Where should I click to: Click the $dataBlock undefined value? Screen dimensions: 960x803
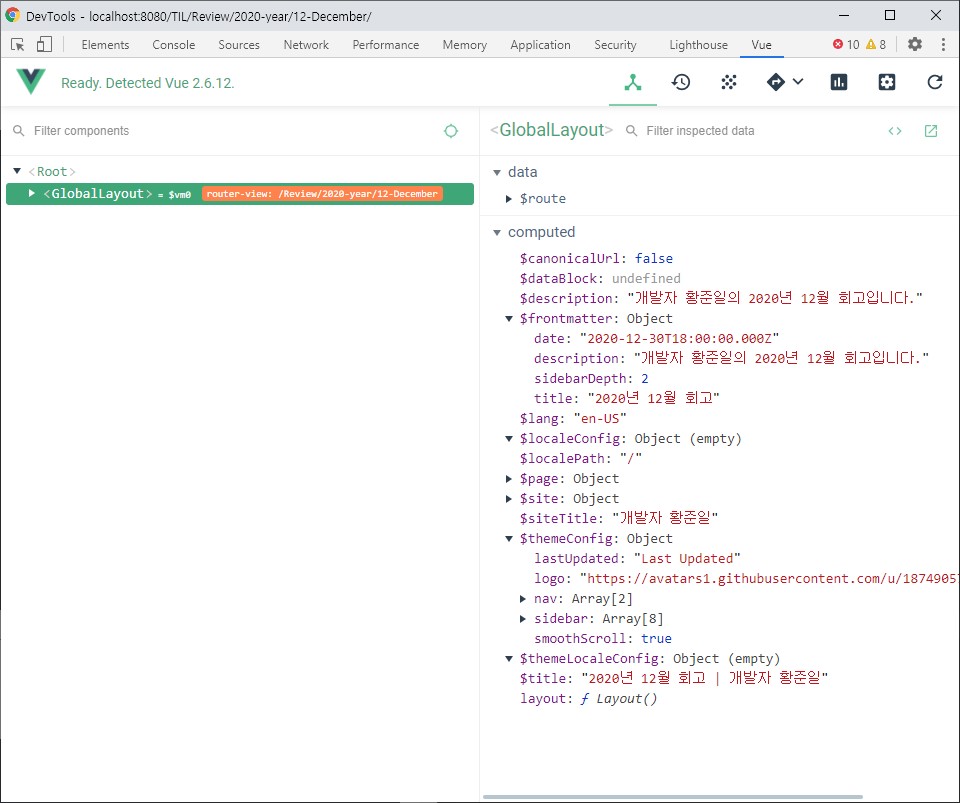pyautogui.click(x=646, y=278)
